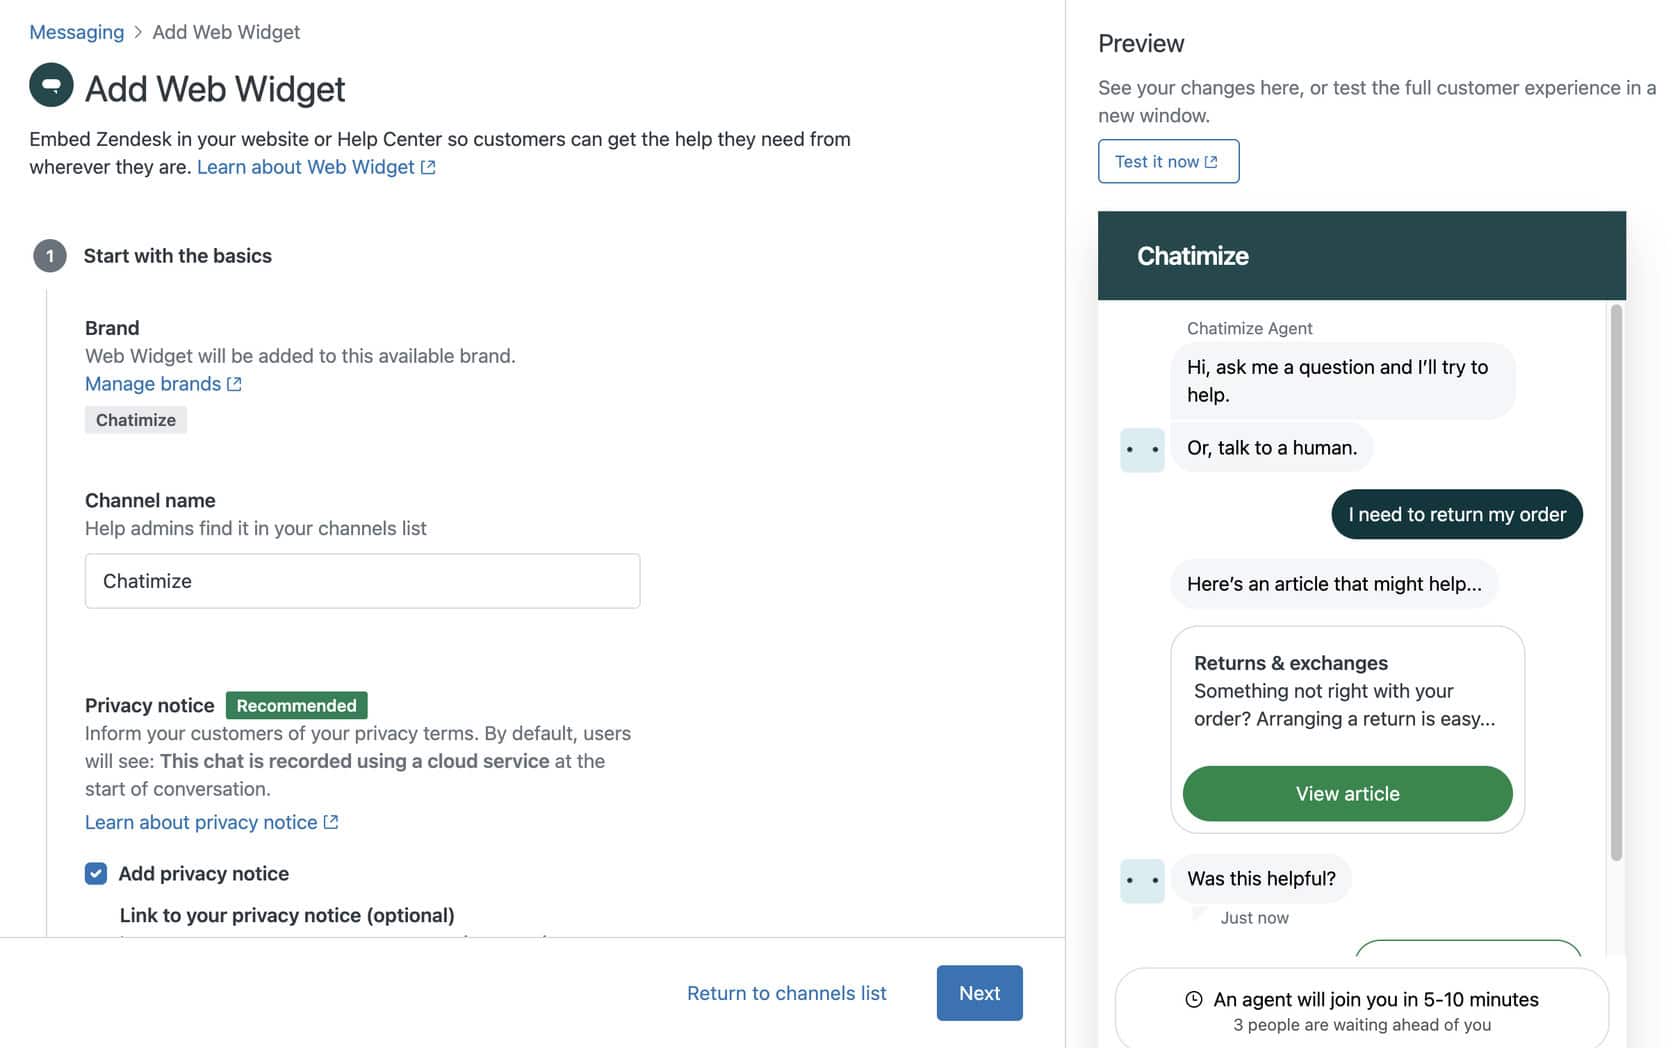Click external-link icon after Learn about privacy notice
This screenshot has height=1048, width=1675.
331,822
